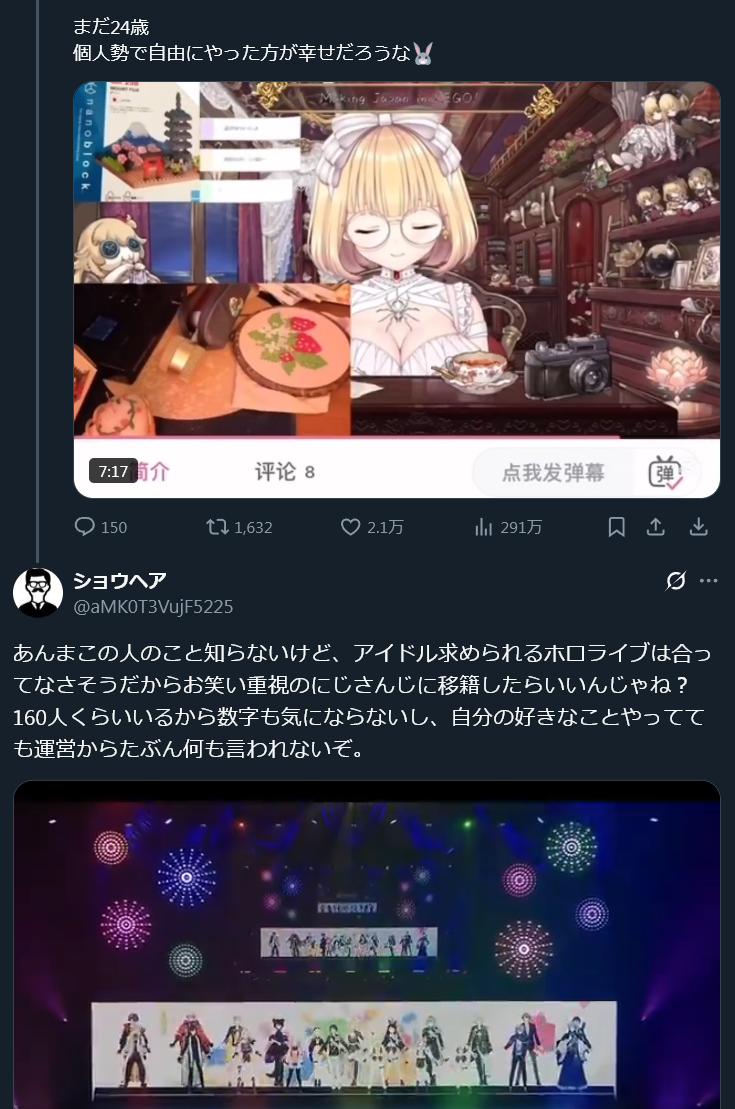Click the share upload icon
The image size is (735, 1109).
click(x=656, y=526)
